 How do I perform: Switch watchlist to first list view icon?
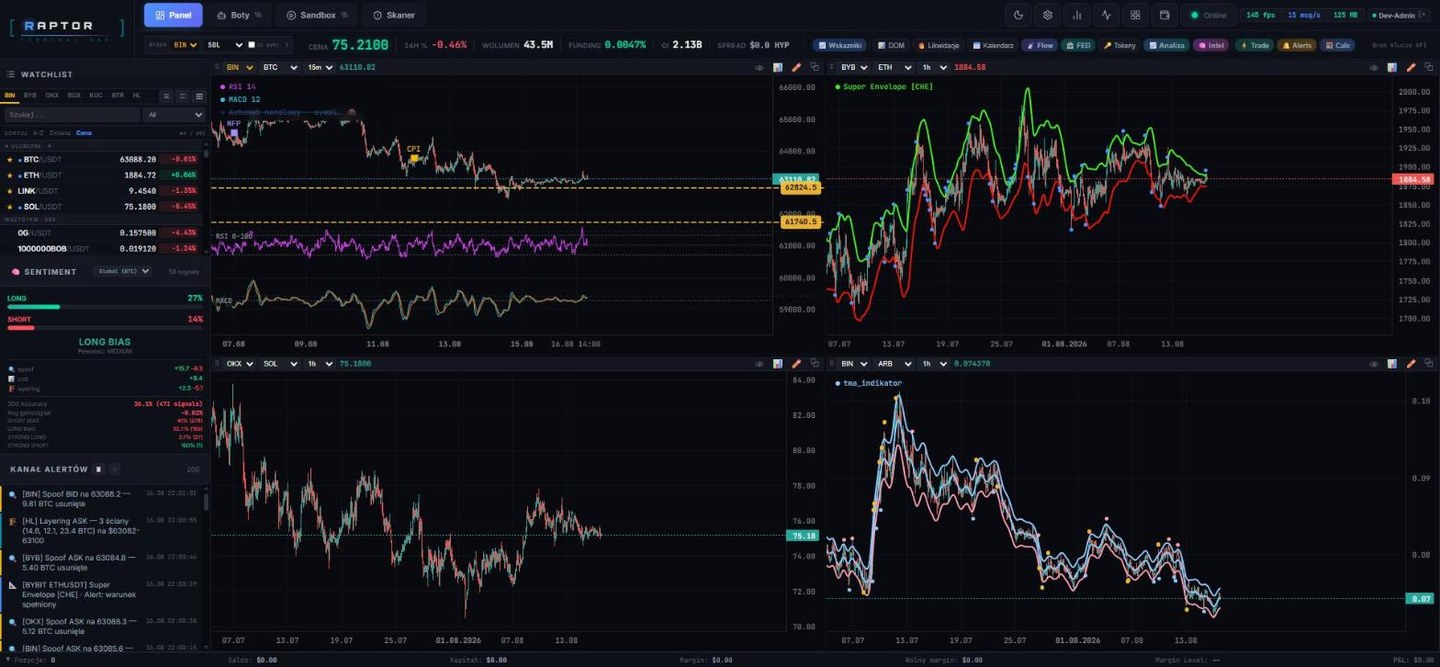167,96
